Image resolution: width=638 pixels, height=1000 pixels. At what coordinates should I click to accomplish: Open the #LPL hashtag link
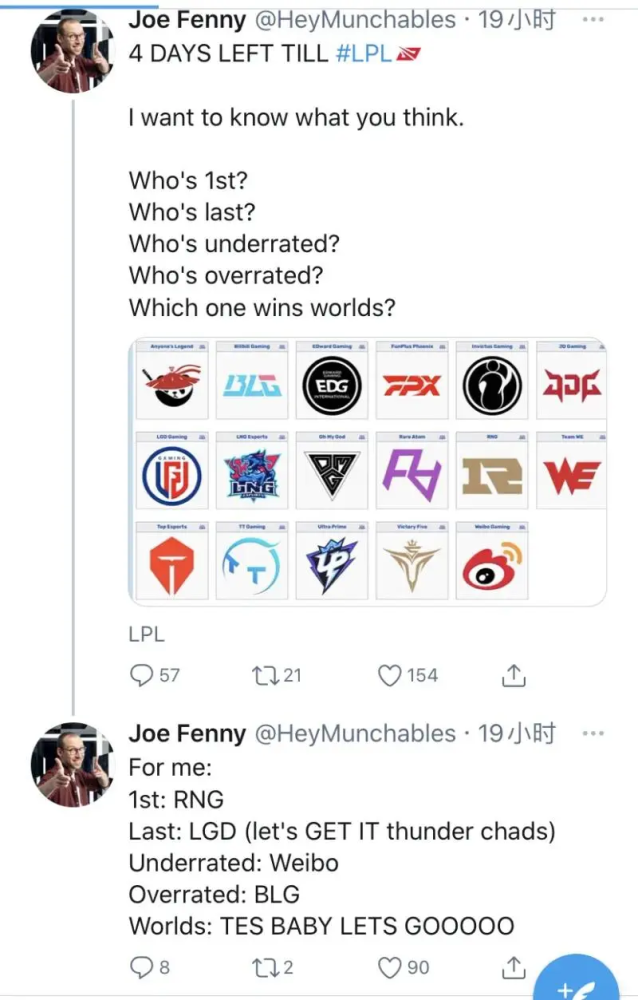point(364,53)
